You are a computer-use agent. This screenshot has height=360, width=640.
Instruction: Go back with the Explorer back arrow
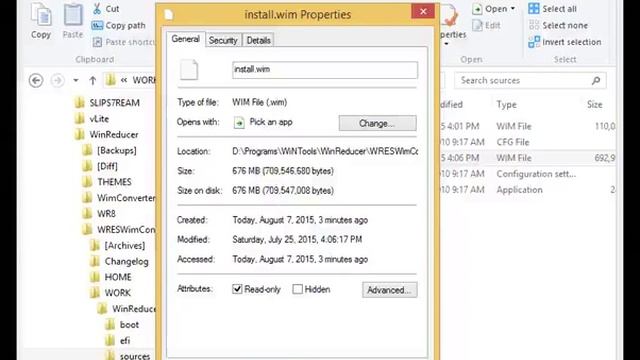click(36, 80)
